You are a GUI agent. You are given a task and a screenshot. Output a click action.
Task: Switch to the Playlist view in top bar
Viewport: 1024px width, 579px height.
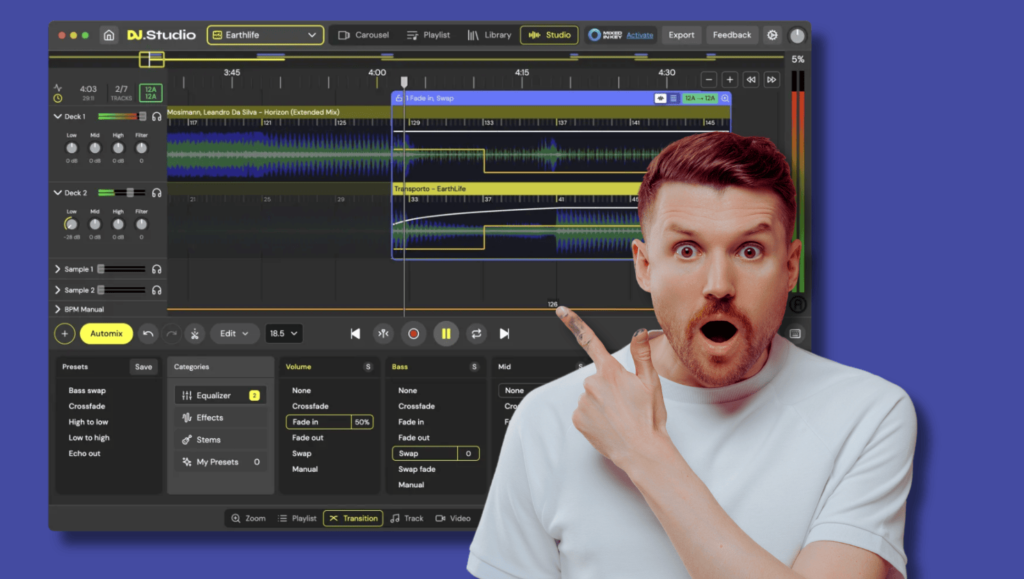428,35
